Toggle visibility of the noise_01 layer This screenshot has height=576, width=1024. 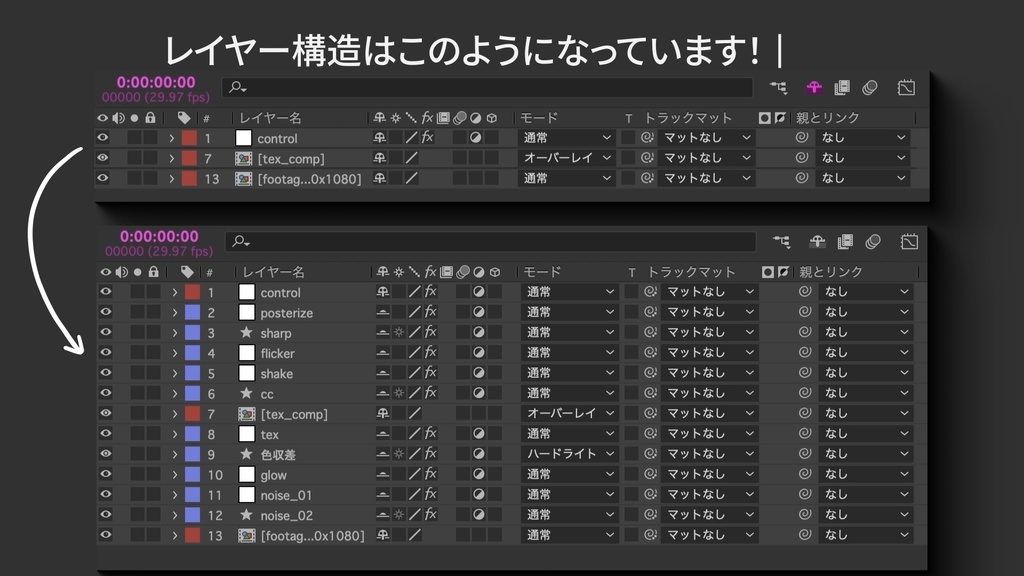click(103, 493)
